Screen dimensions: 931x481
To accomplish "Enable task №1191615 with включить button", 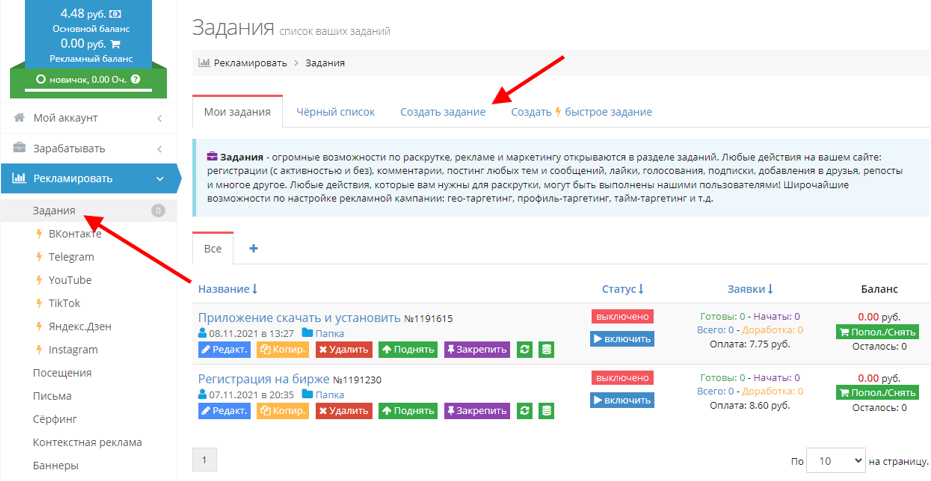I will click(622, 339).
